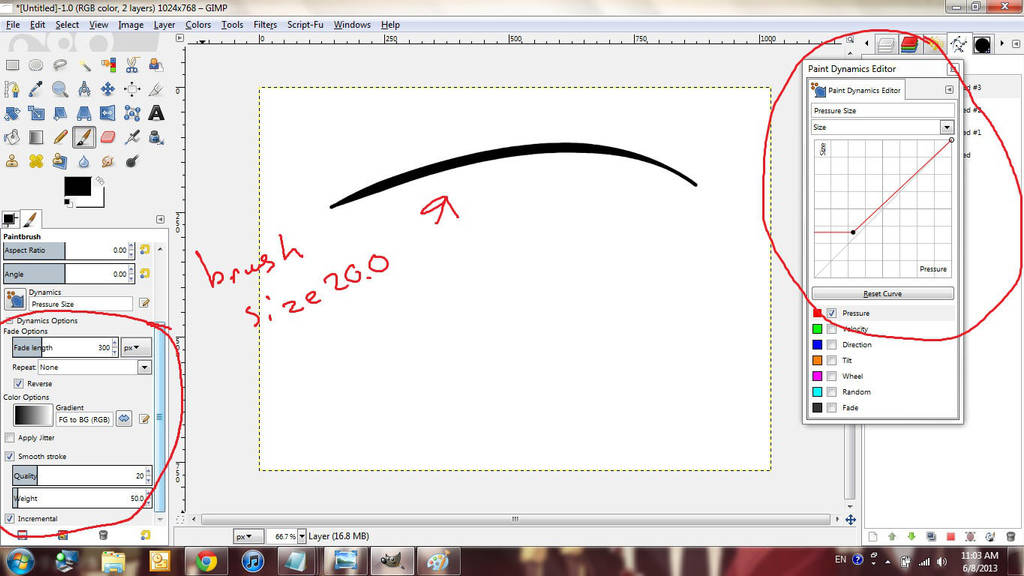This screenshot has width=1024, height=576.
Task: Open the Filters menu
Action: 264,25
